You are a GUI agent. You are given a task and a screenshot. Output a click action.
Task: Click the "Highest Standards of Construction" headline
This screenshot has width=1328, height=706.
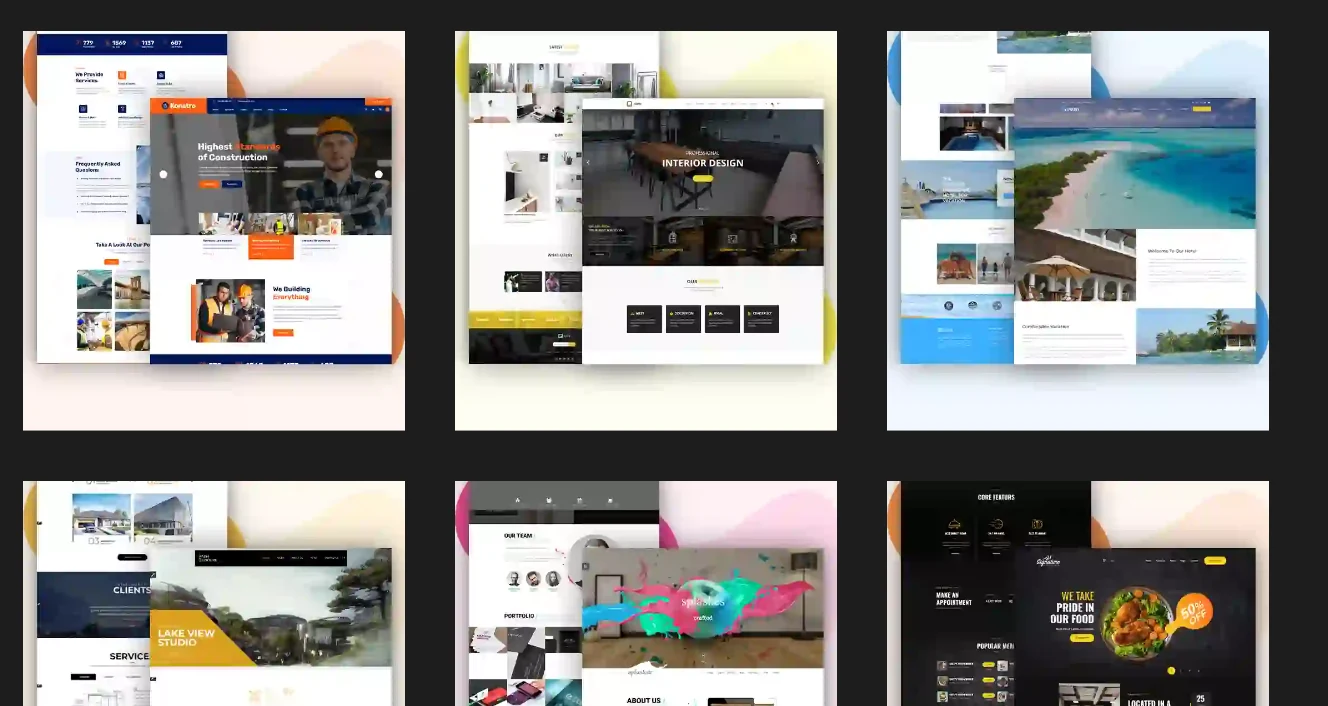[238, 152]
